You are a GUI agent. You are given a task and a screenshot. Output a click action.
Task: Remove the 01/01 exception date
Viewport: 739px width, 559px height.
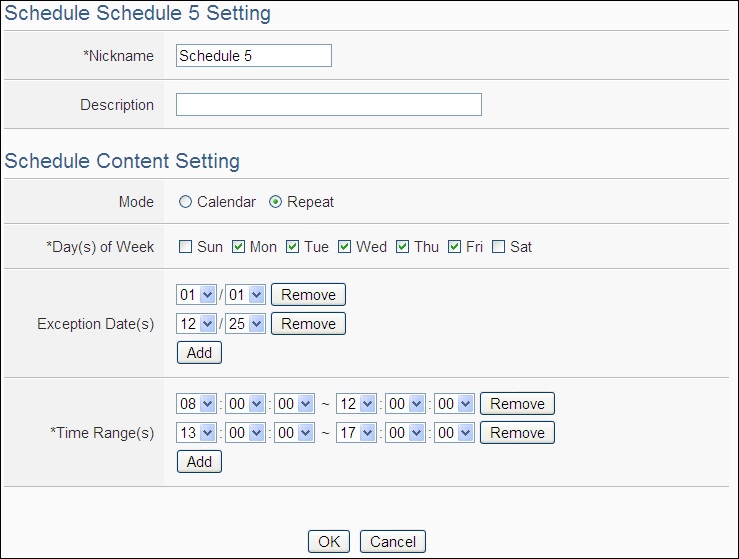tap(308, 295)
